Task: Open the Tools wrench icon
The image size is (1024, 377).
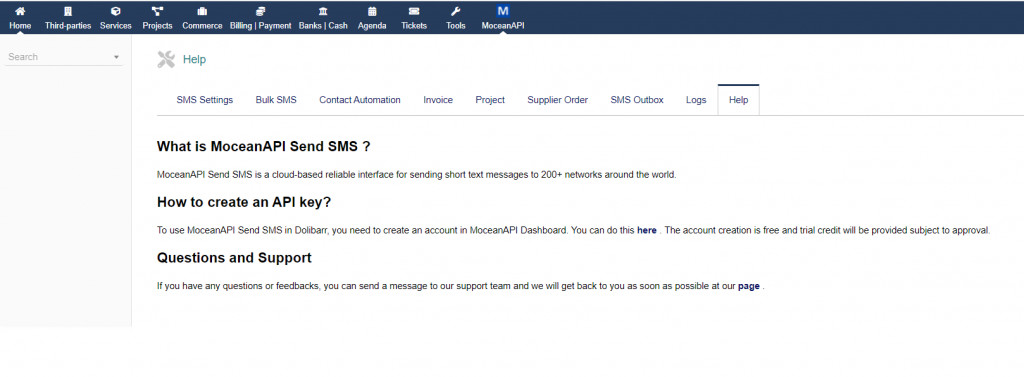Action: [x=456, y=11]
